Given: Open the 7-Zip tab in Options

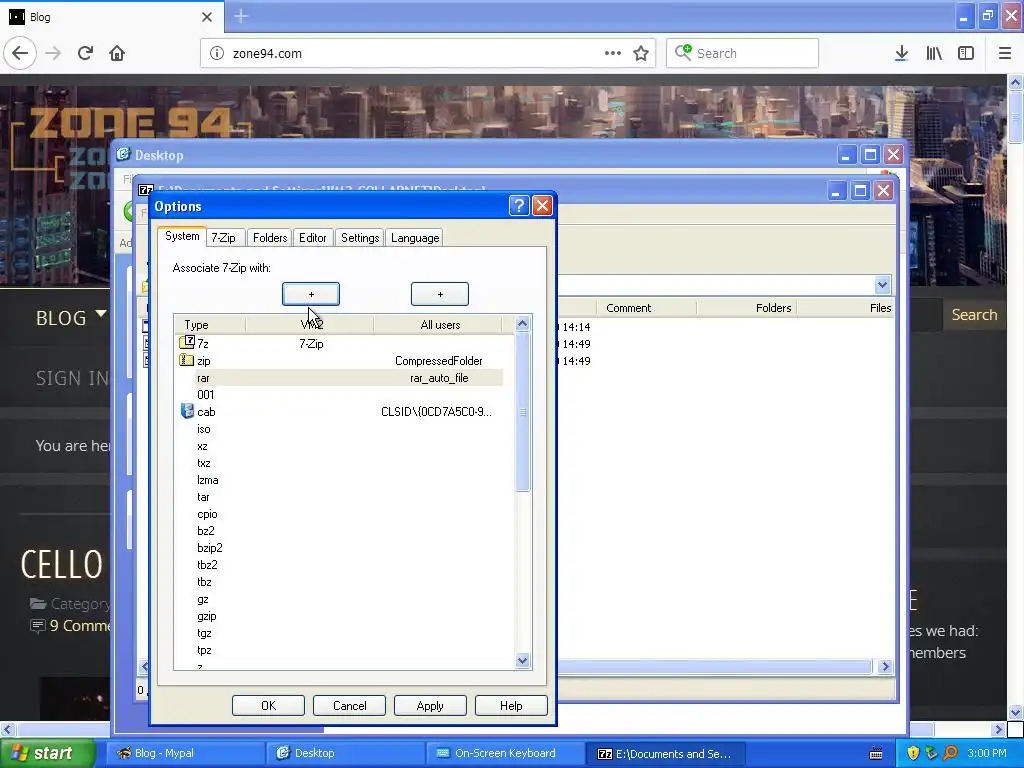Looking at the screenshot, I should tap(223, 238).
